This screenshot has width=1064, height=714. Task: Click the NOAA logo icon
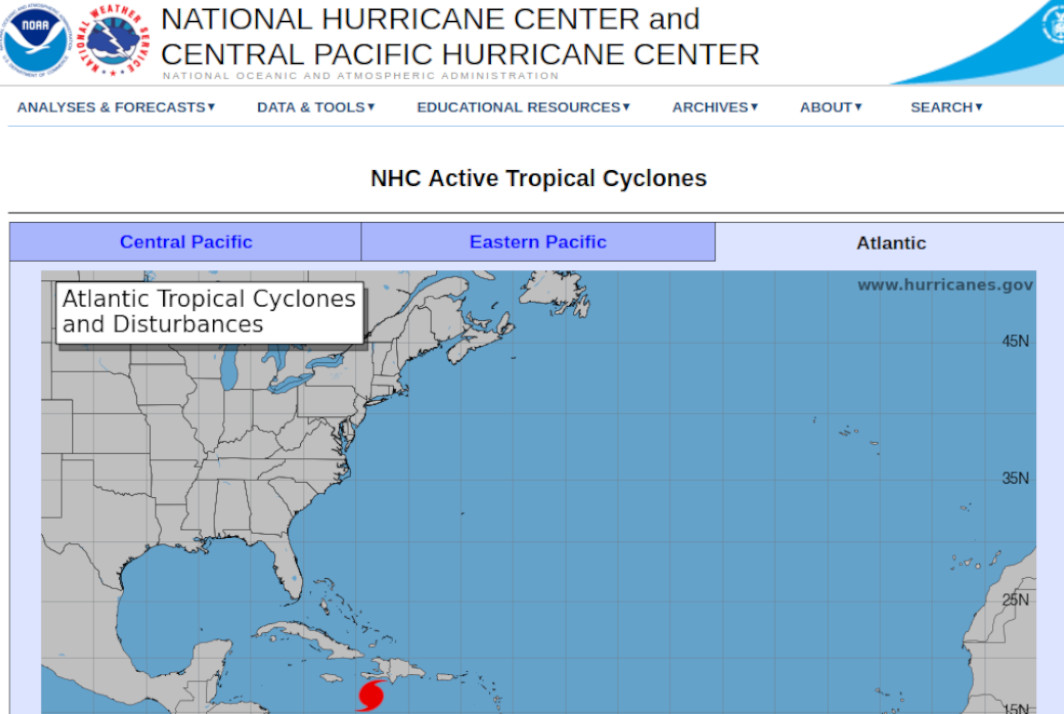pyautogui.click(x=35, y=41)
